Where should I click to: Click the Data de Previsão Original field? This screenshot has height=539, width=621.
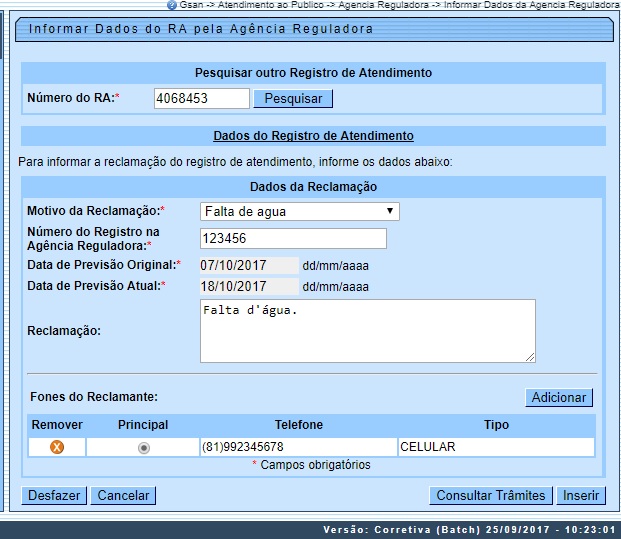pos(248,265)
